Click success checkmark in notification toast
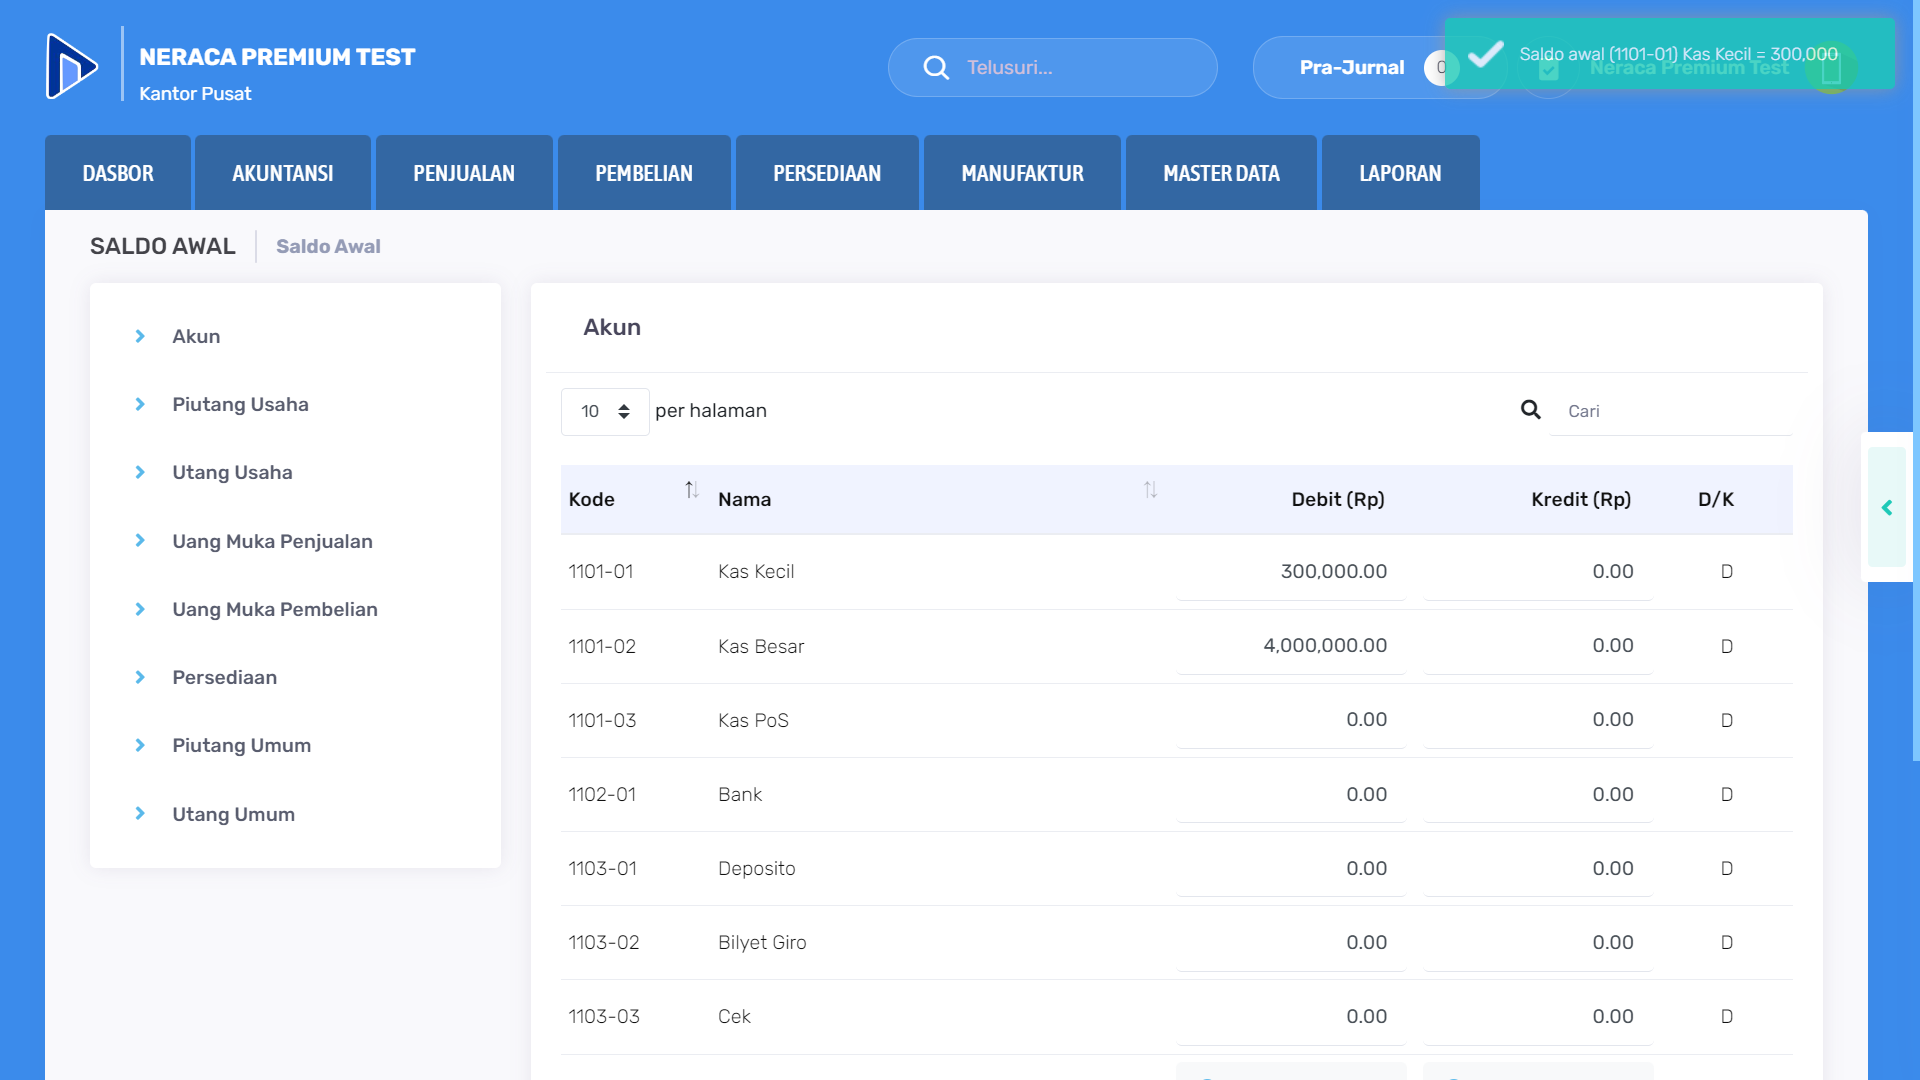 click(x=1485, y=54)
